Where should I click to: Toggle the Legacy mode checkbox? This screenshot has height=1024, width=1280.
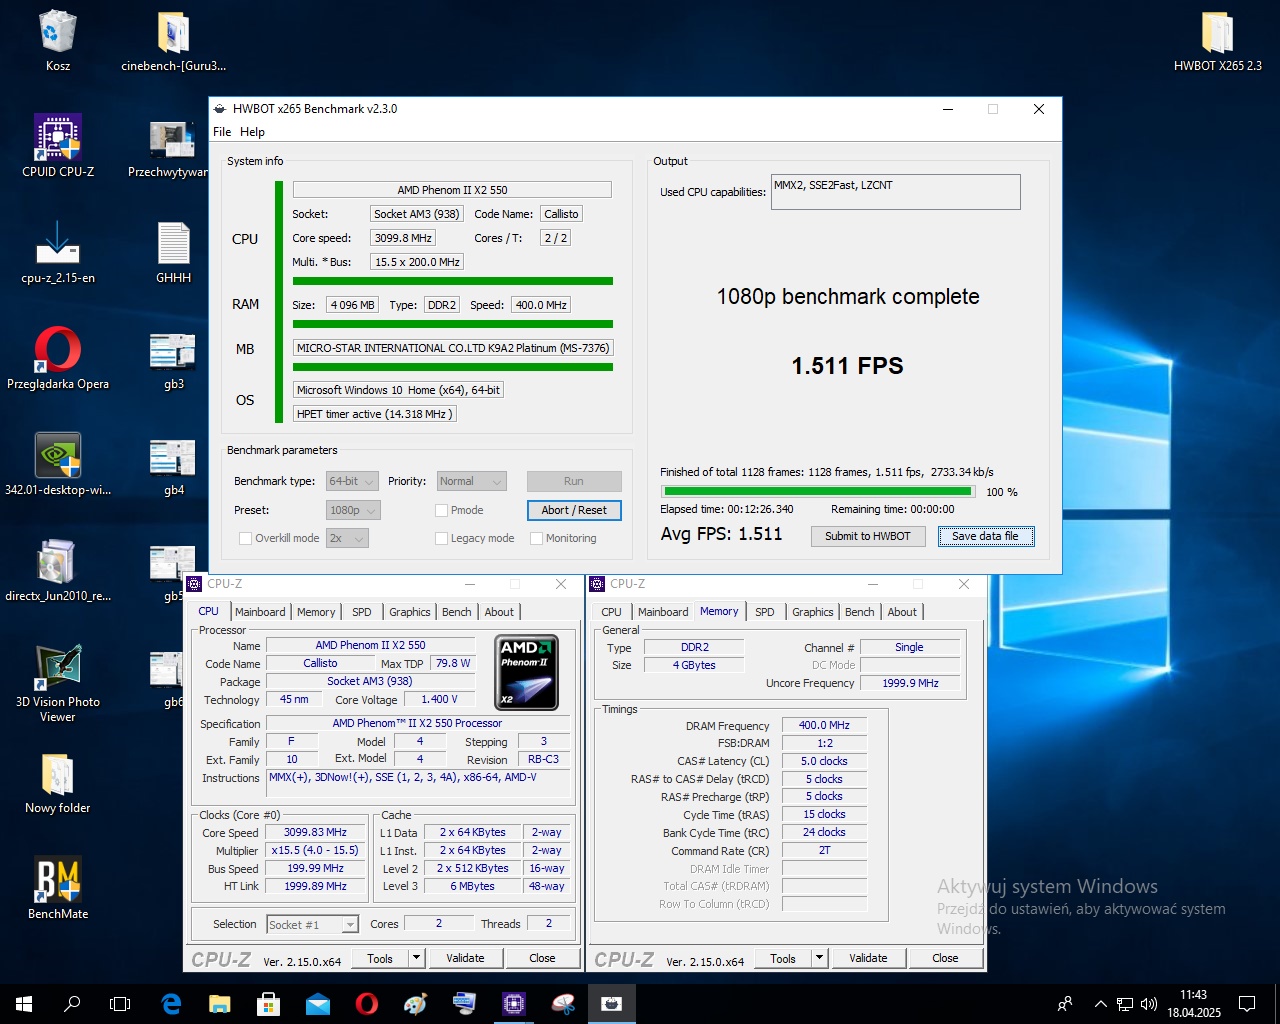(x=441, y=538)
